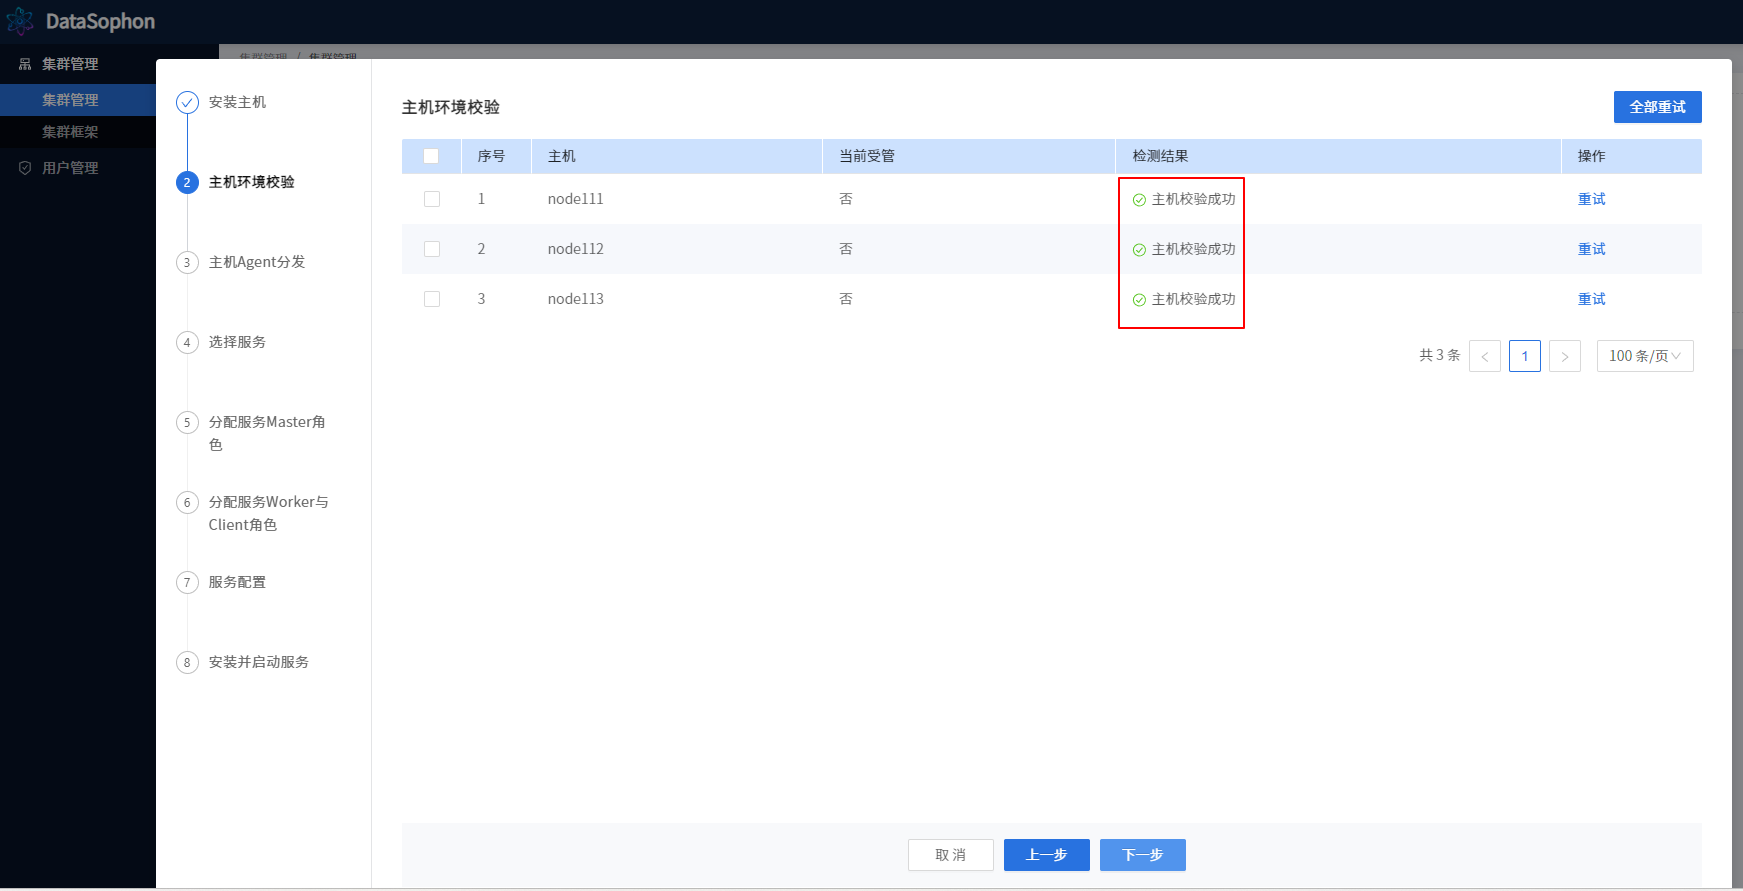Click step 3 circle 主机Agent分发
This screenshot has width=1743, height=891.
pos(187,262)
